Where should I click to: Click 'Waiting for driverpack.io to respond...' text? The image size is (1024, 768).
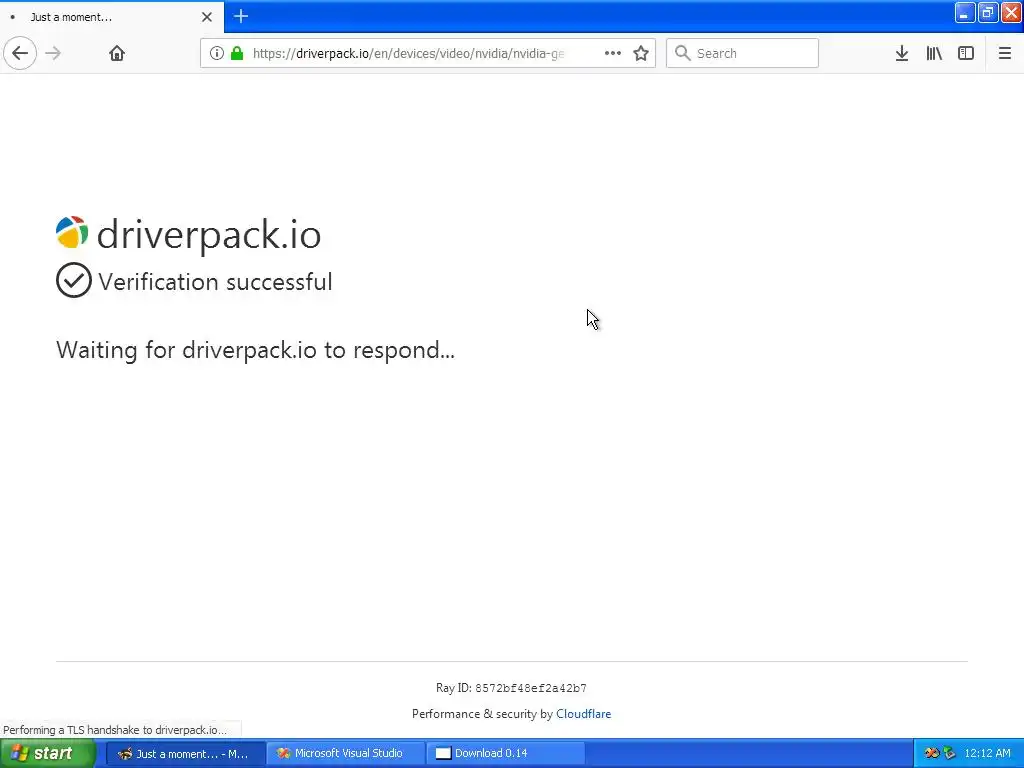pyautogui.click(x=255, y=351)
